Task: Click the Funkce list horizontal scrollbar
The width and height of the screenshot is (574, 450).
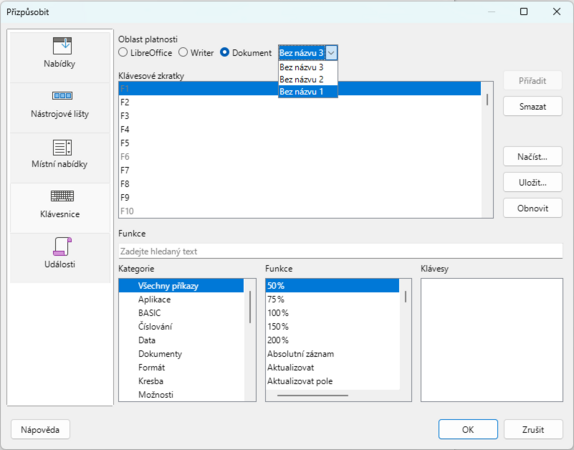Action: click(x=313, y=395)
